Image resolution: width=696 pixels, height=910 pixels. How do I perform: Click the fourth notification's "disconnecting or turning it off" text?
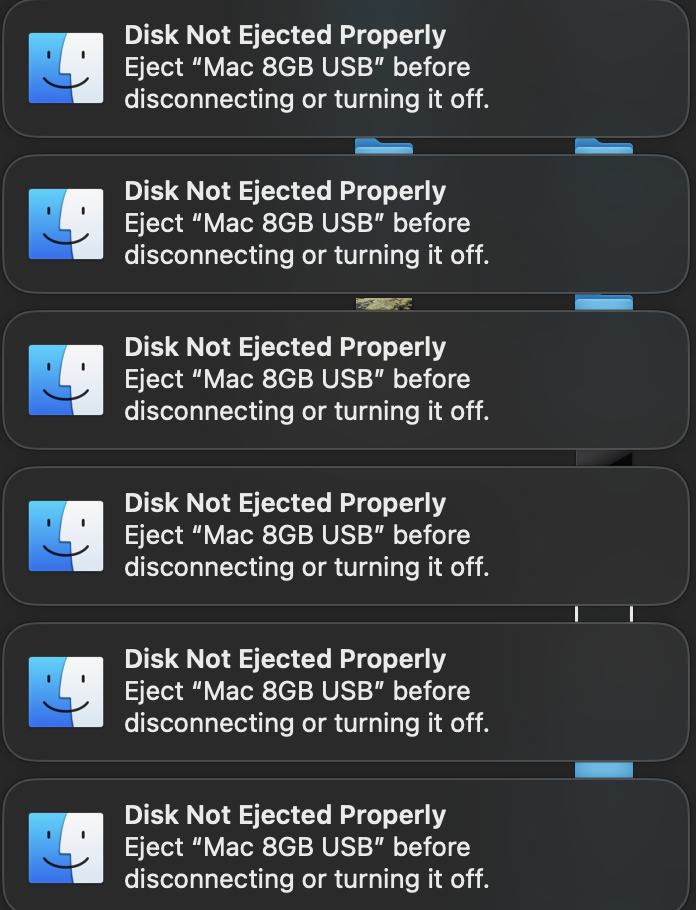(x=306, y=568)
